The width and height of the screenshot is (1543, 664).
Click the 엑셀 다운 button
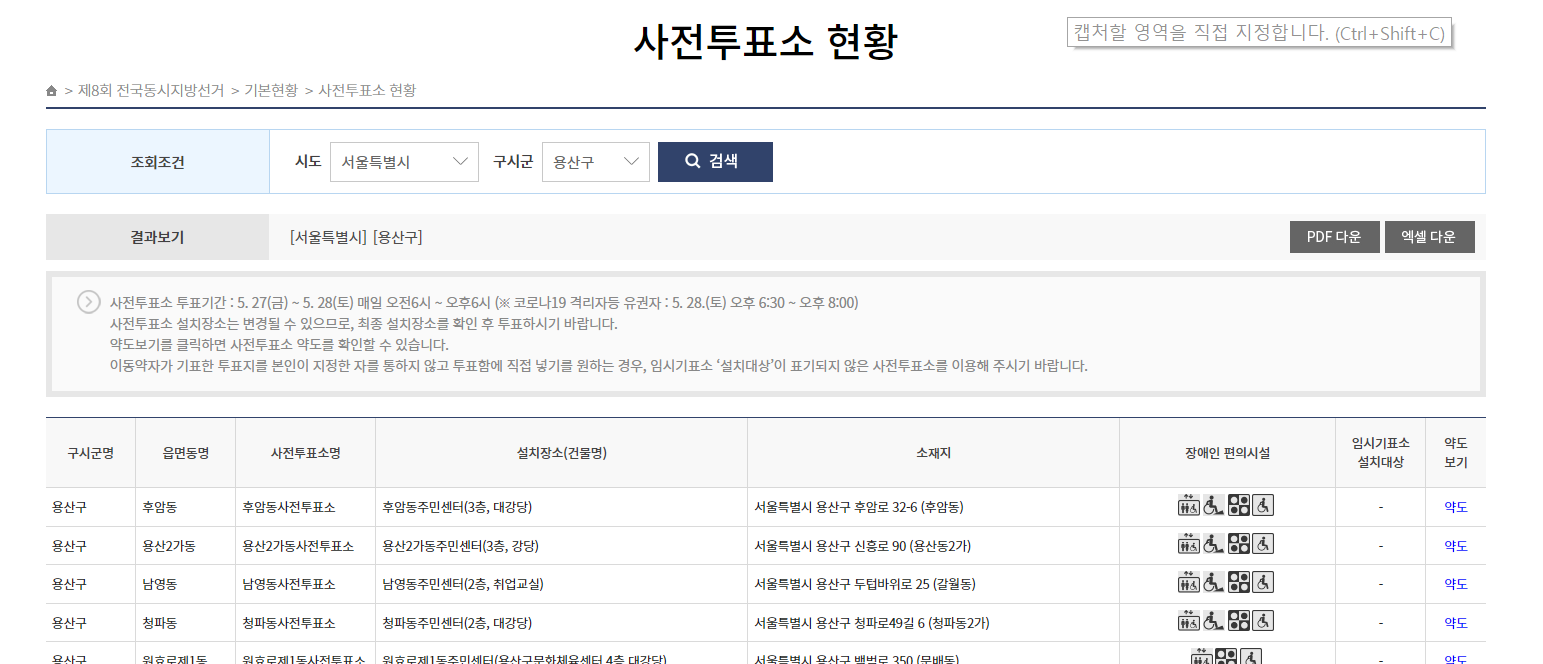point(1429,237)
